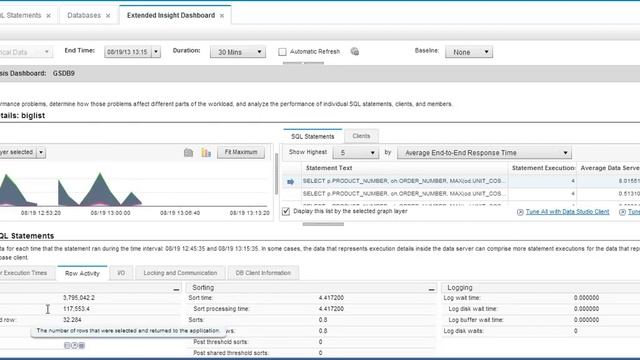Select the Extended Insight Dashboard tab
The width and height of the screenshot is (640, 360).
tap(171, 16)
